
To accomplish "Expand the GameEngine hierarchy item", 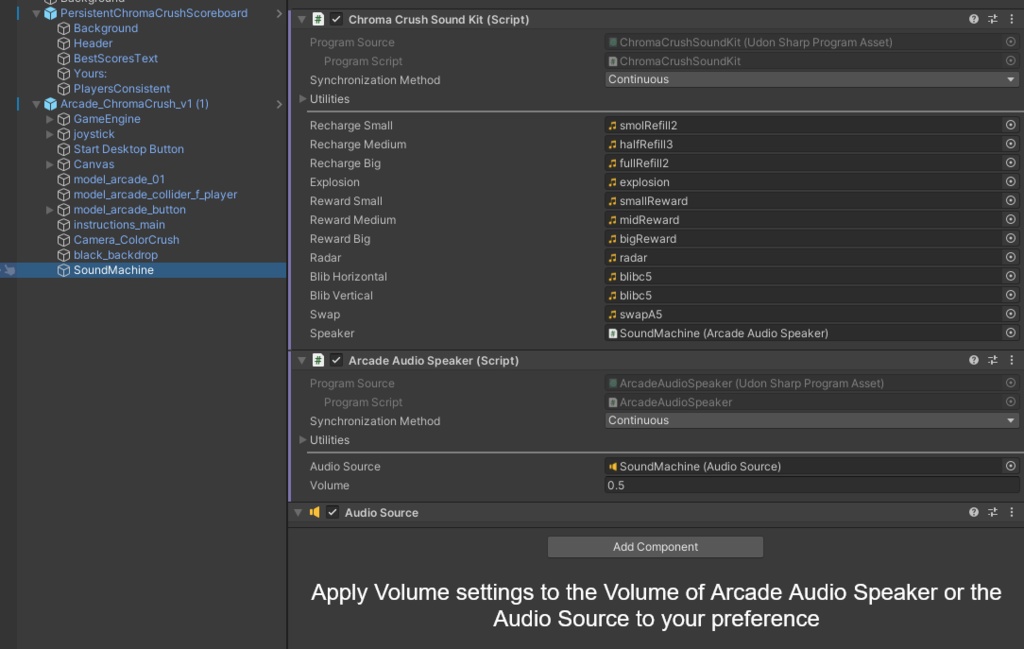I will (50, 119).
